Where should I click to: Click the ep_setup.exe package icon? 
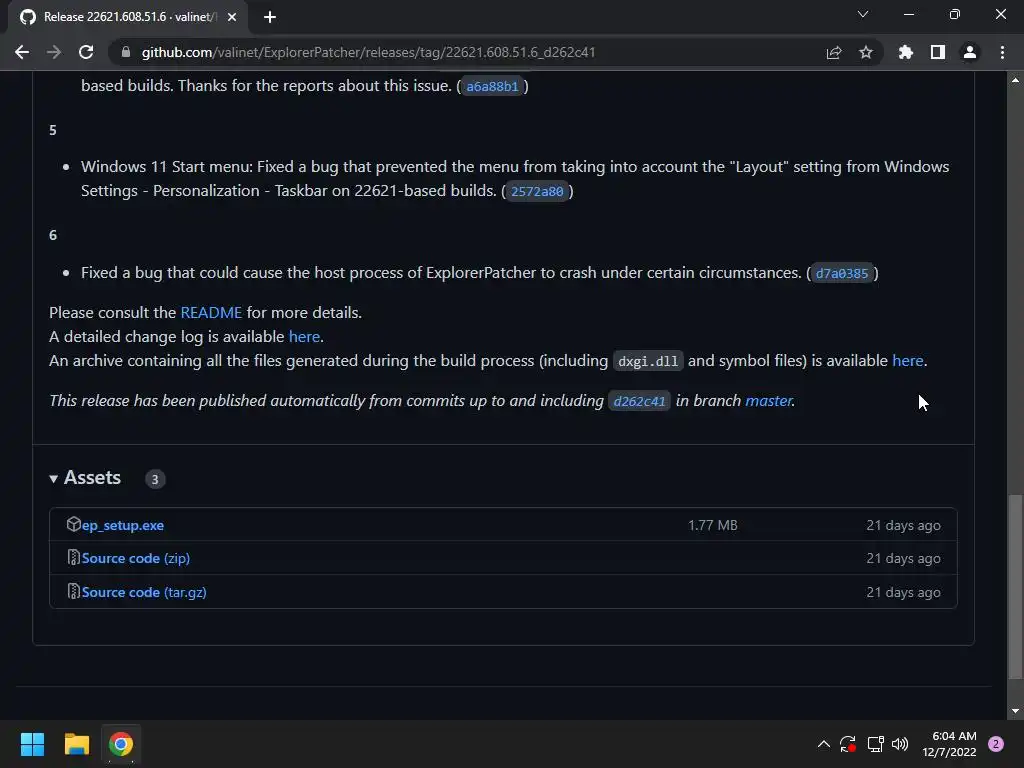[74, 524]
